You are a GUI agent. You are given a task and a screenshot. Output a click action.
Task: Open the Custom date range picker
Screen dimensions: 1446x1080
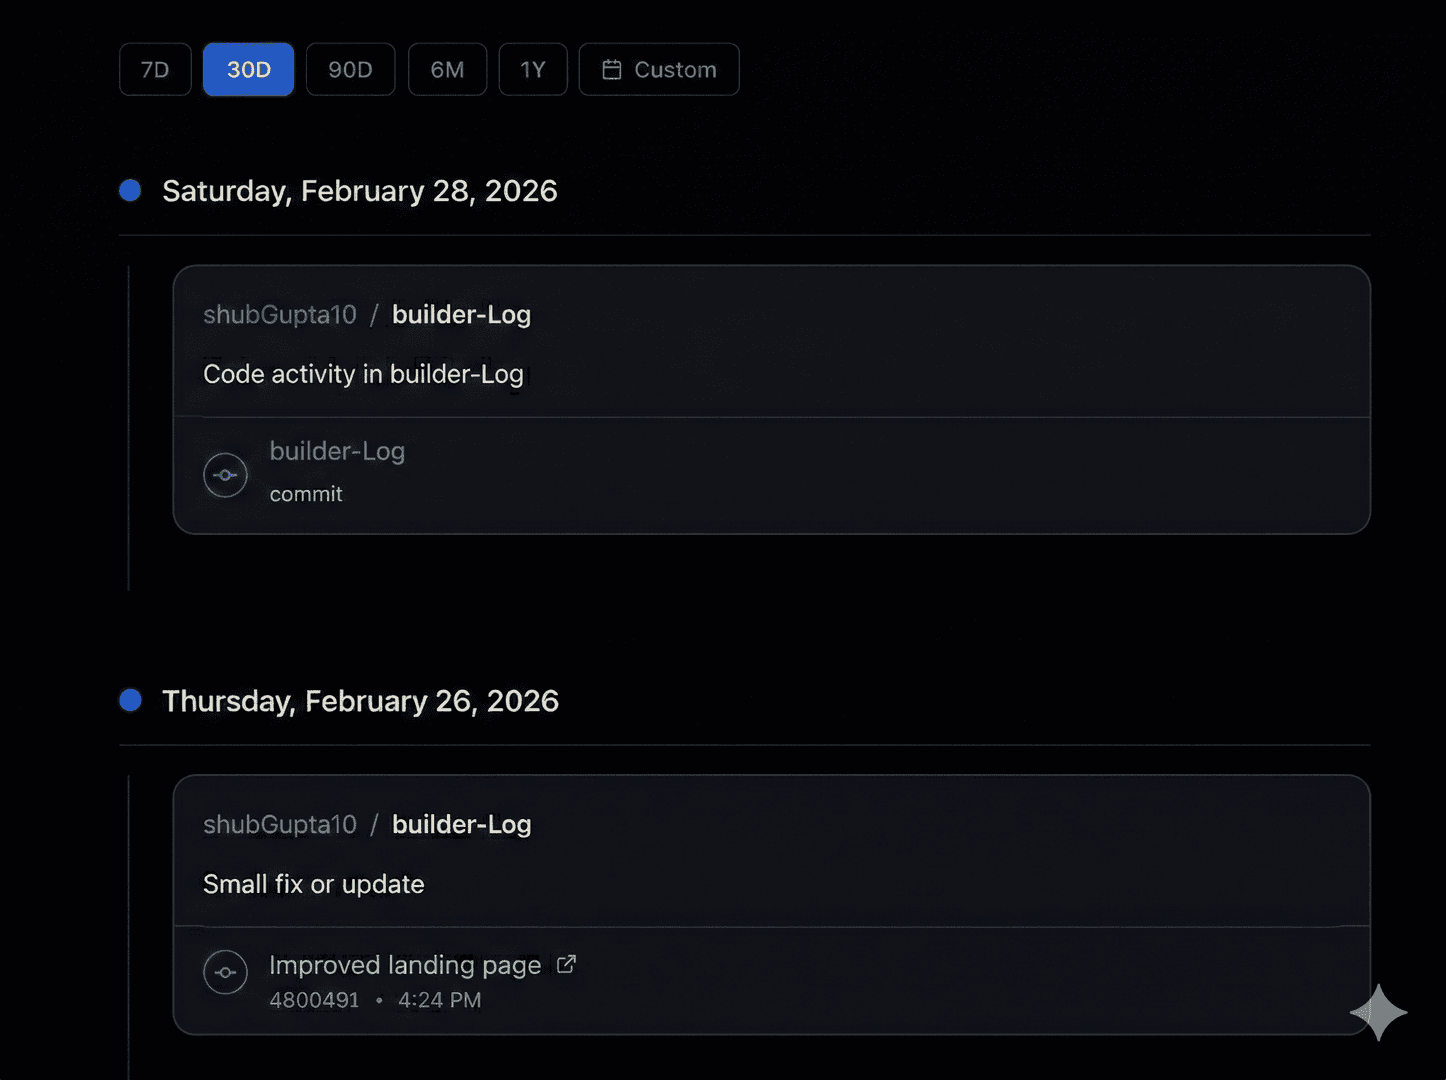click(658, 69)
